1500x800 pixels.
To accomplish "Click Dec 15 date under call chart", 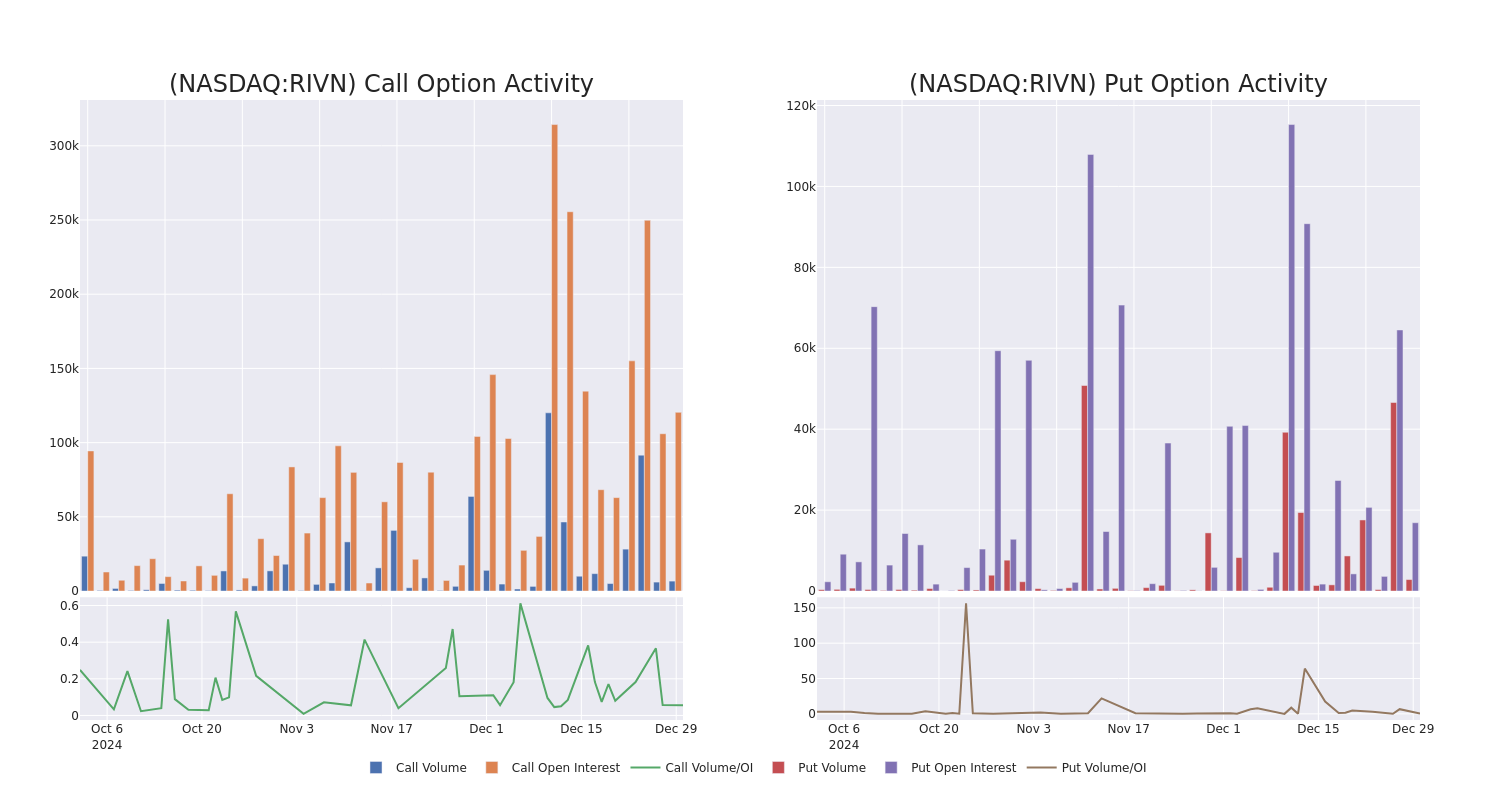I will (582, 729).
